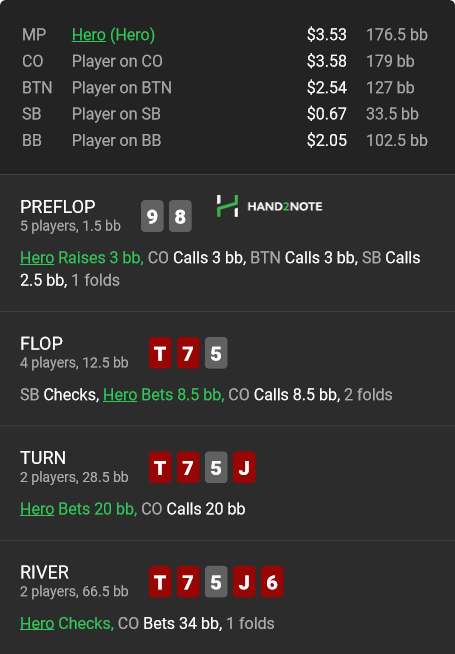
Task: Select the Player on SB row
Action: [x=225, y=114]
